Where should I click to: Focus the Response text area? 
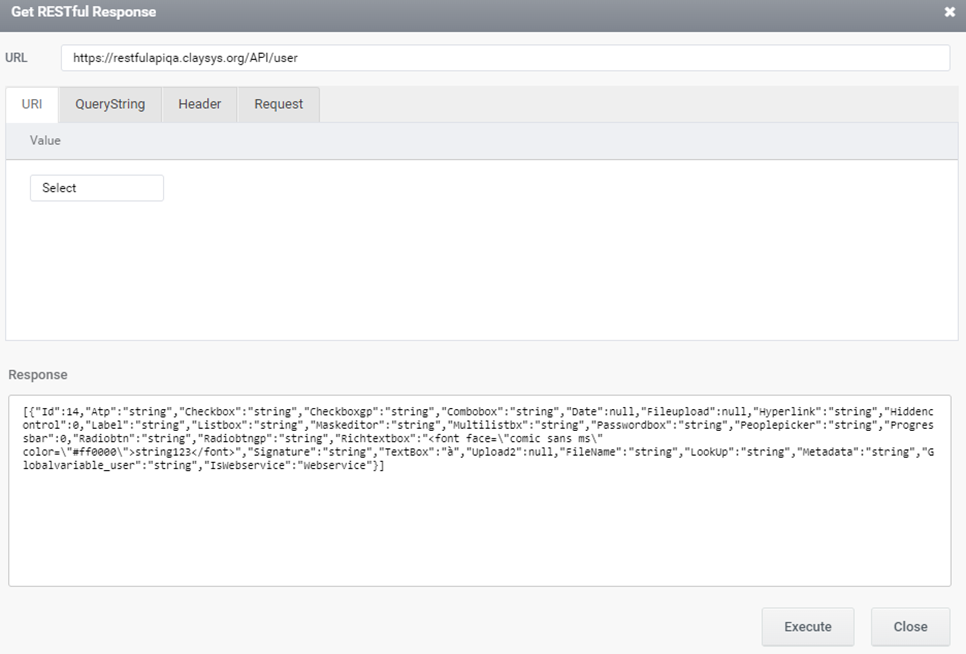point(480,491)
